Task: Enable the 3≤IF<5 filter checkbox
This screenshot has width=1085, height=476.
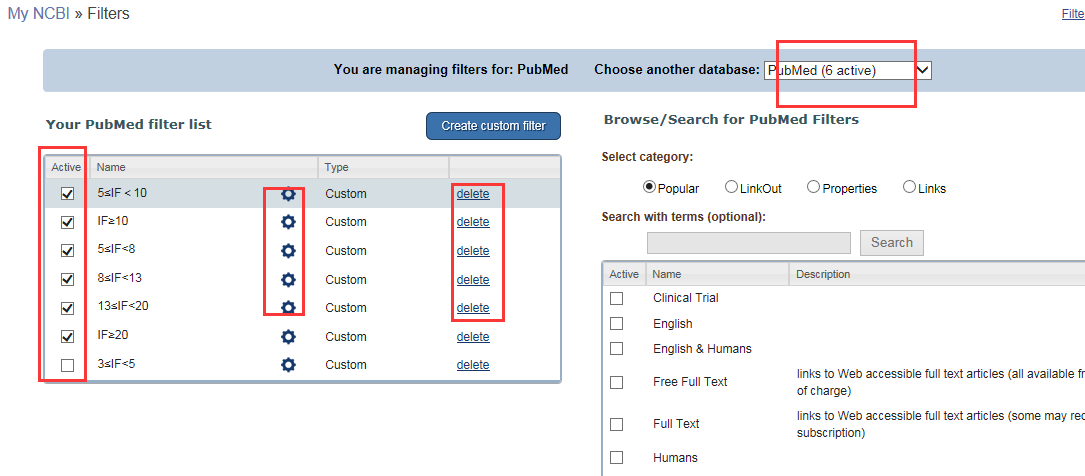Action: pyautogui.click(x=67, y=365)
